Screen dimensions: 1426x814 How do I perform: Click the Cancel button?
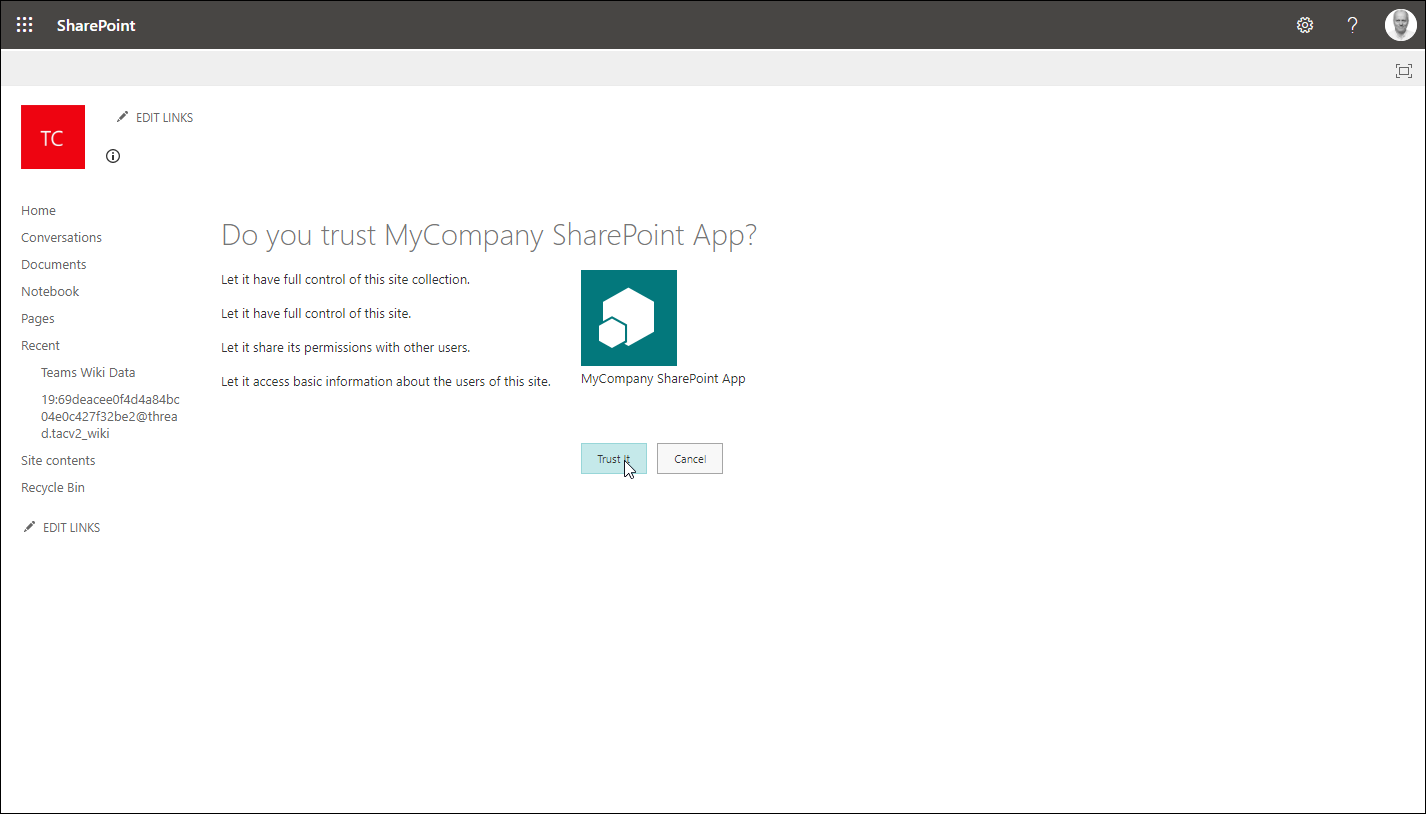[x=690, y=459]
